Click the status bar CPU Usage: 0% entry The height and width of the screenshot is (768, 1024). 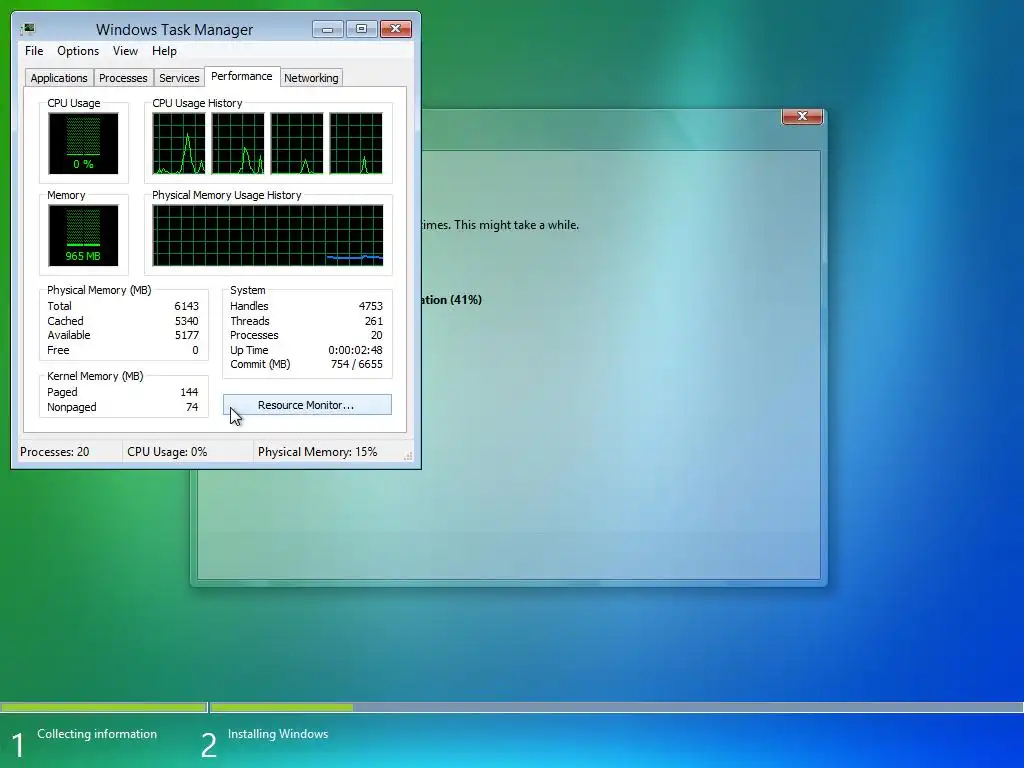tap(167, 452)
